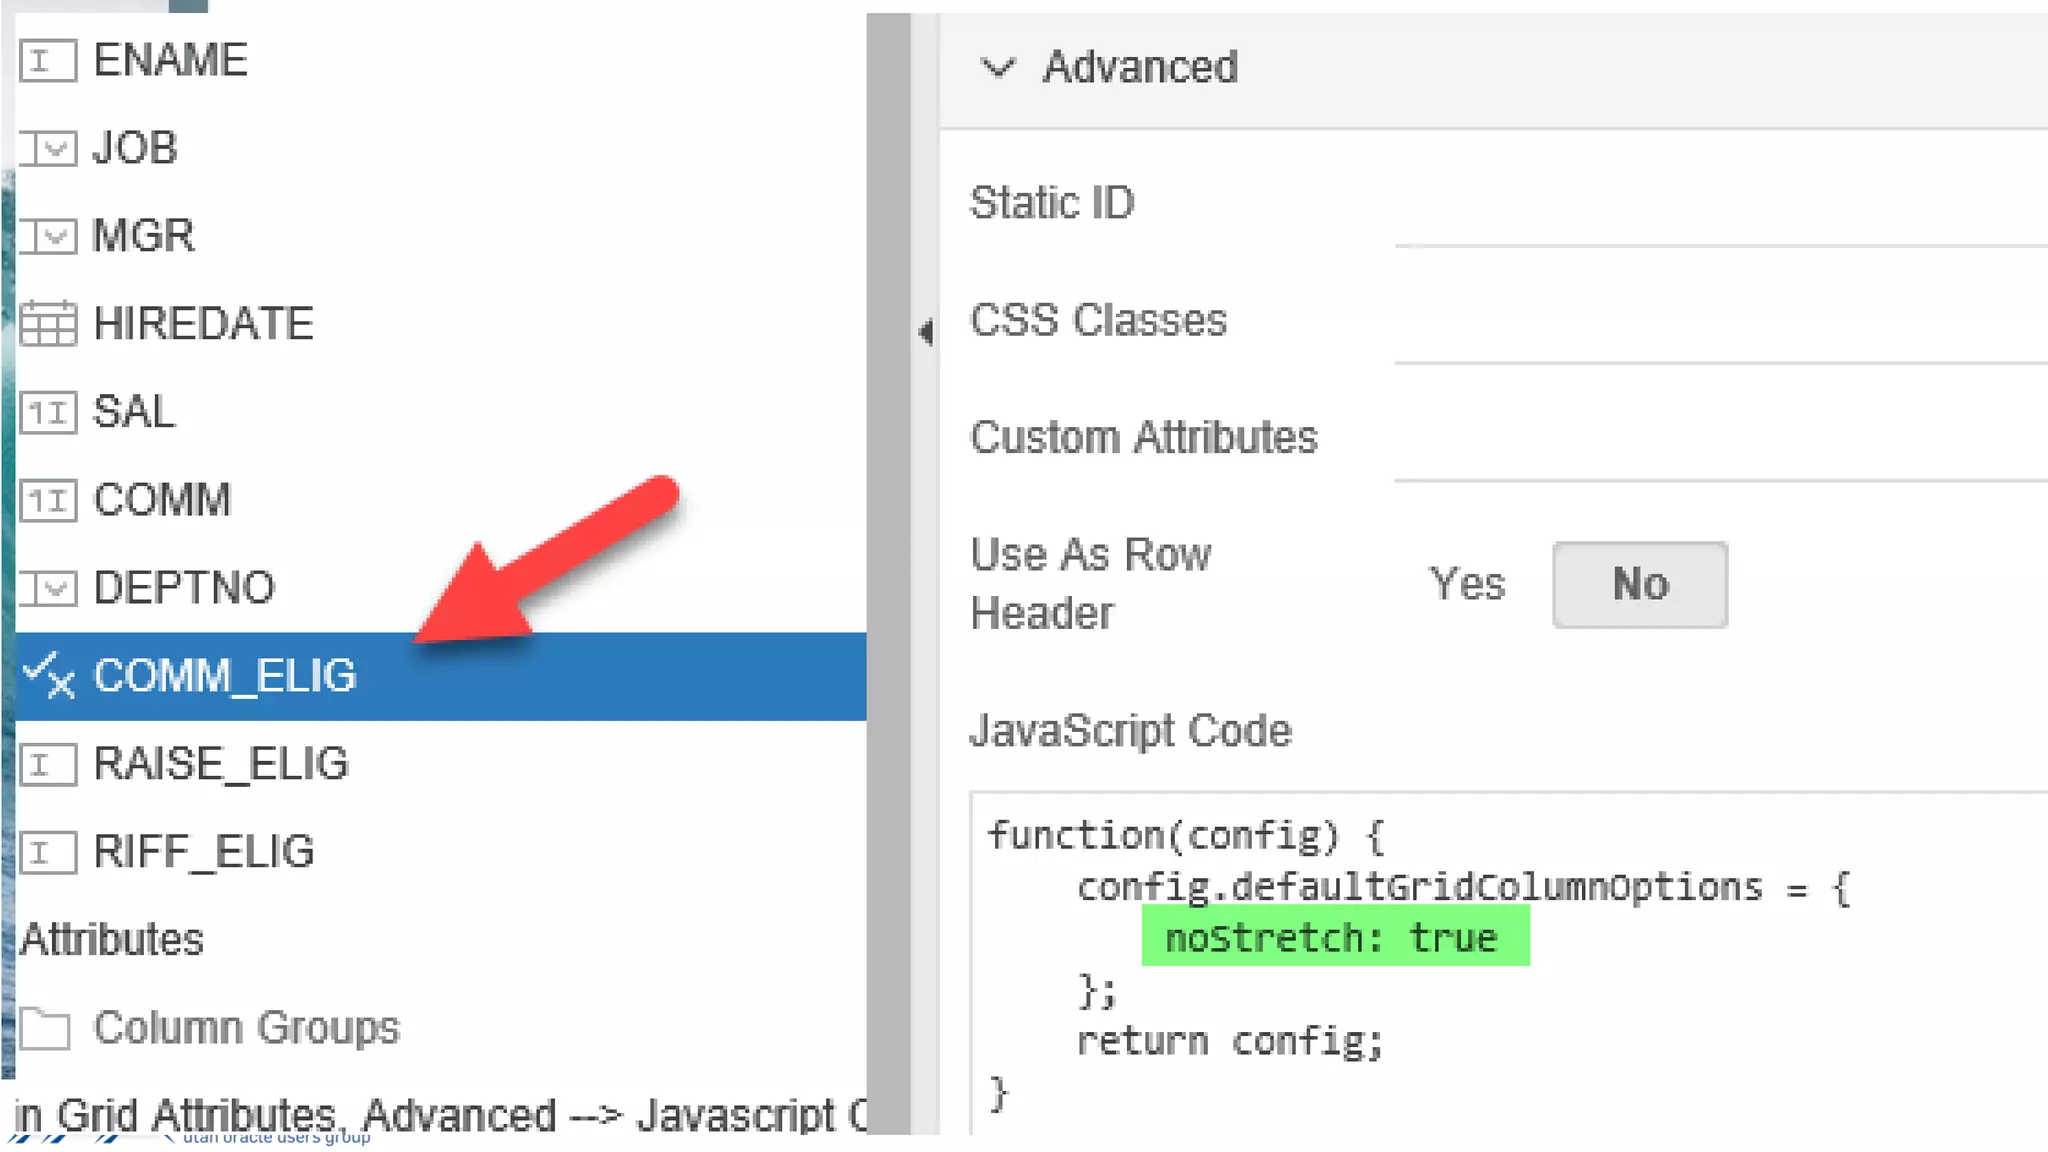
Task: Click the COMM number field icon
Action: tap(47, 500)
